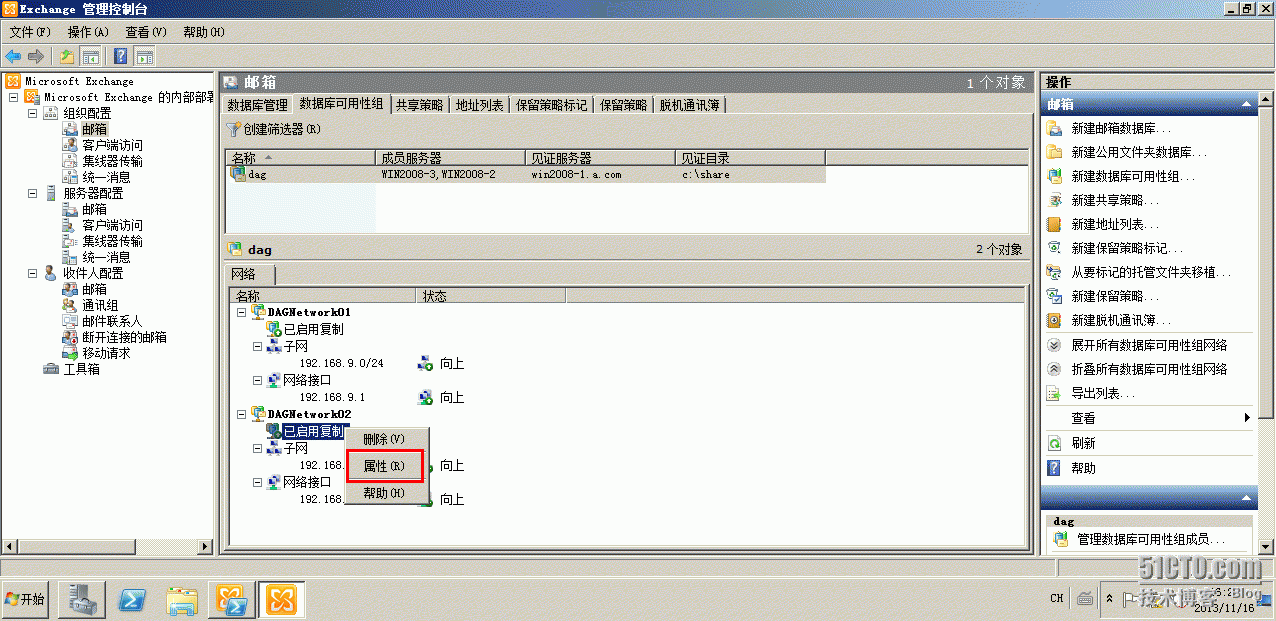Open Windows Explorer from the taskbar
Screen dimensions: 1276x621
point(182,599)
